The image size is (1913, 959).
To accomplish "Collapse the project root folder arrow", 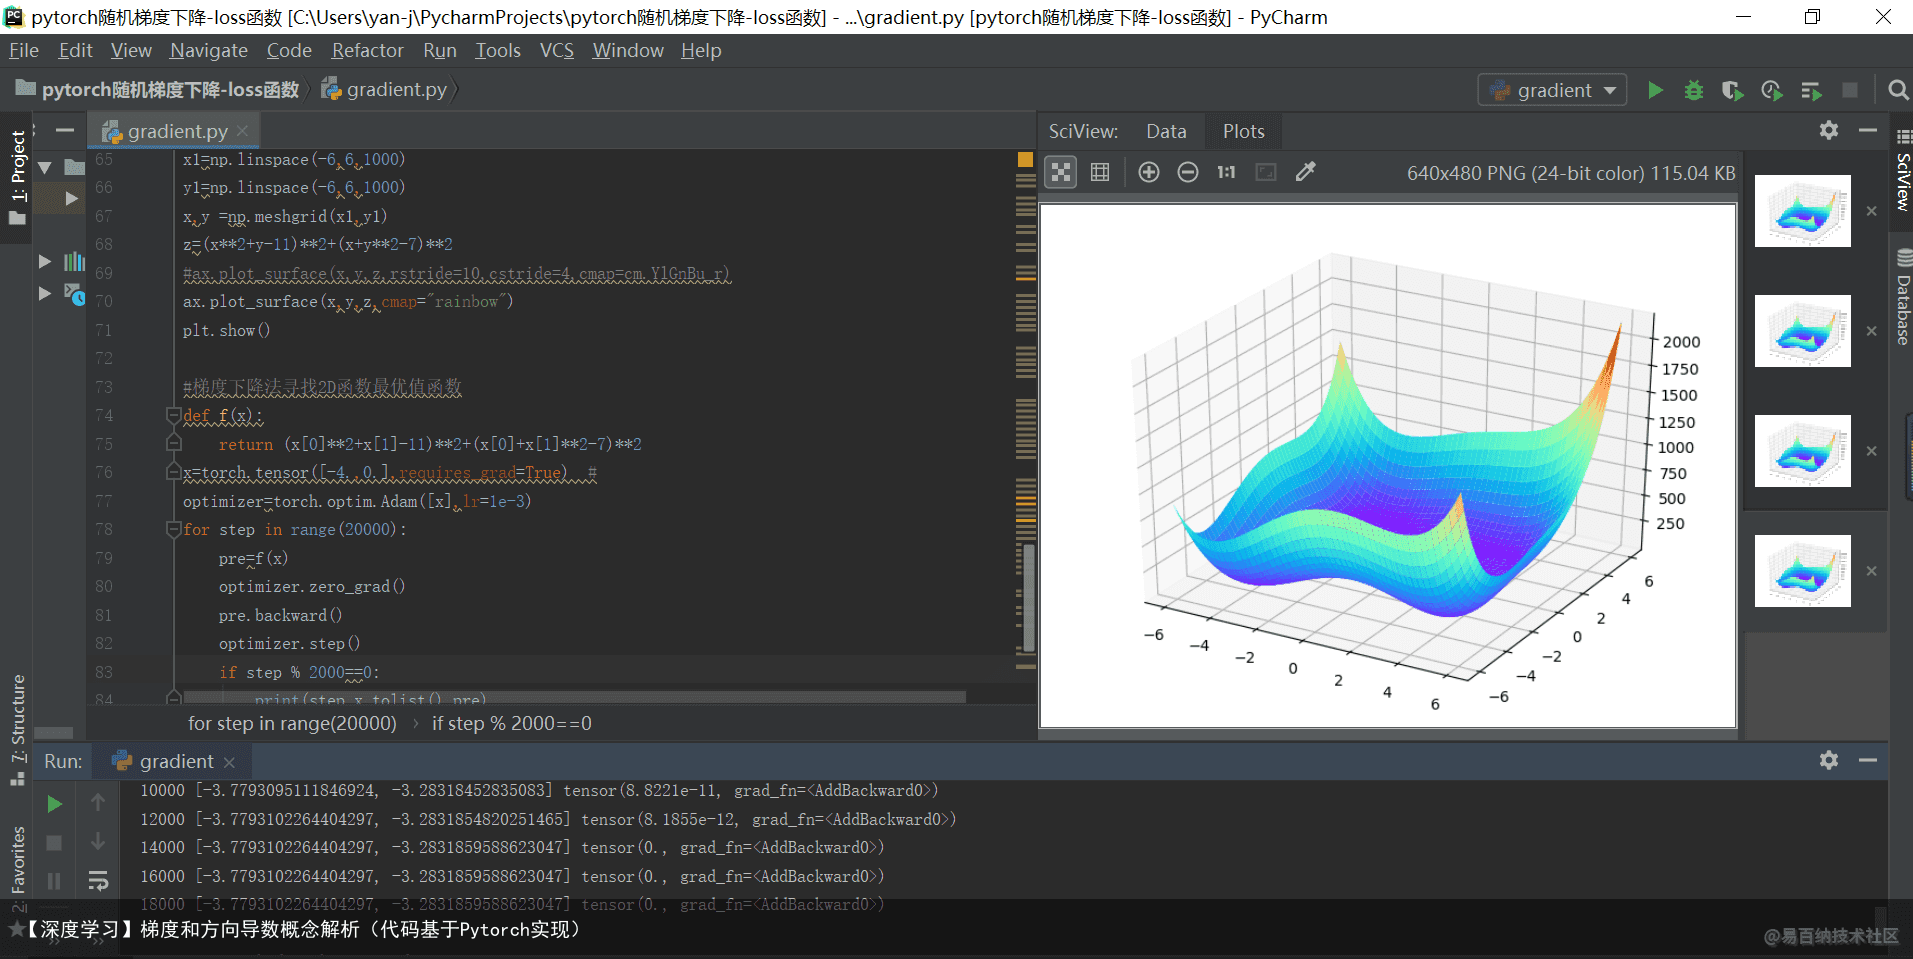I will click(x=45, y=167).
